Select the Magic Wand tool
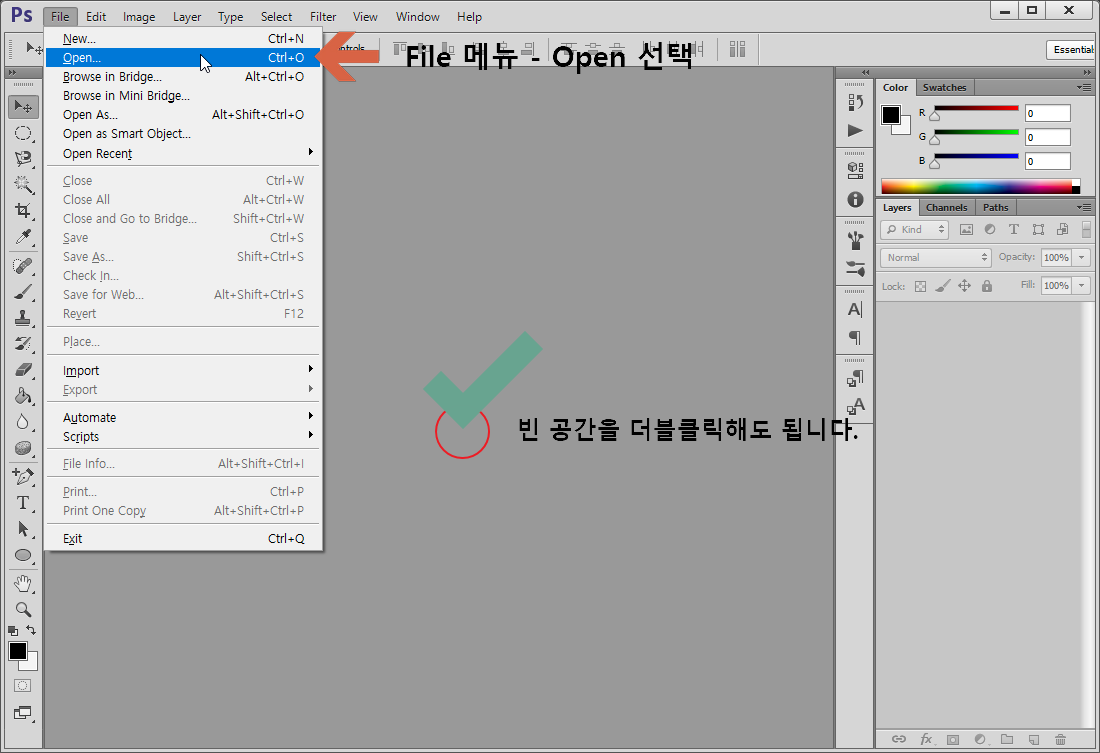1100x753 pixels. (23, 185)
